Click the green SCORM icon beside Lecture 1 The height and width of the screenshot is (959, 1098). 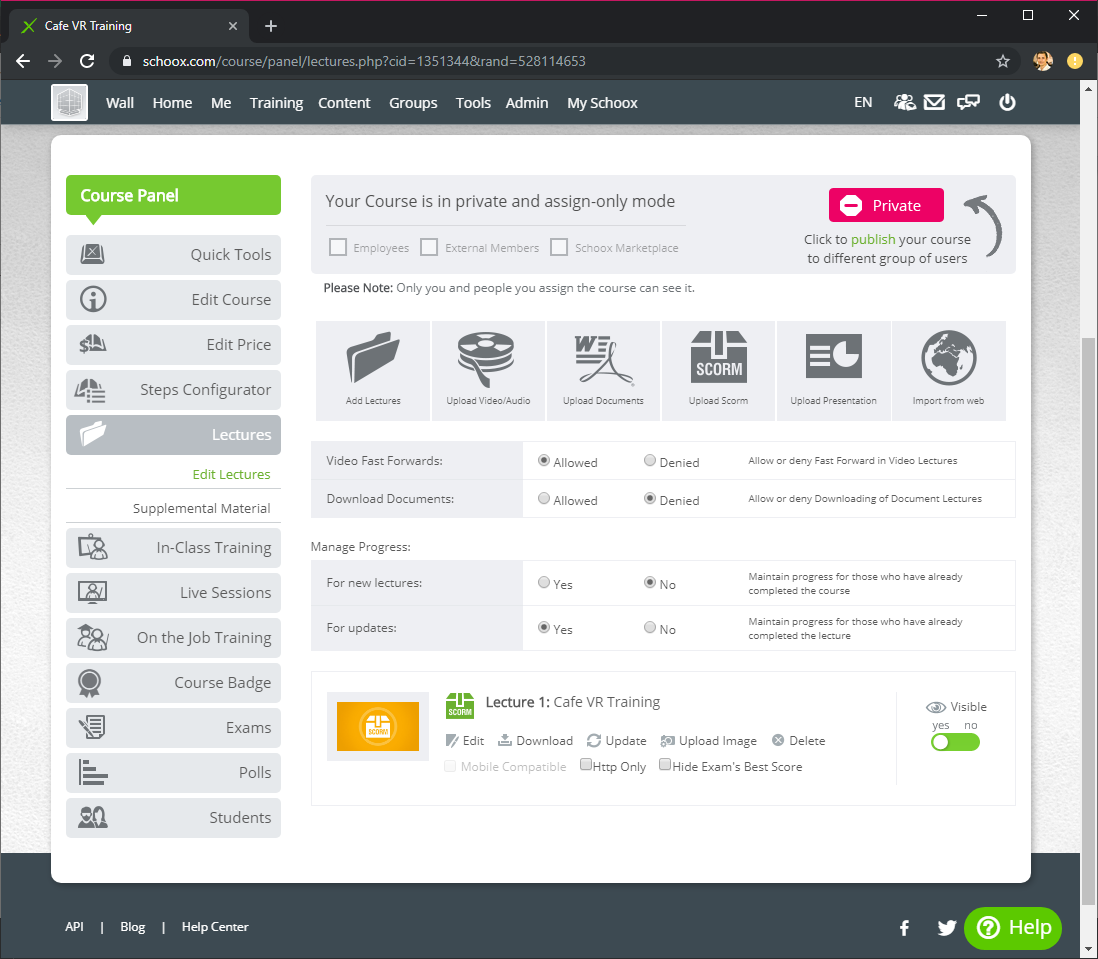tap(460, 706)
